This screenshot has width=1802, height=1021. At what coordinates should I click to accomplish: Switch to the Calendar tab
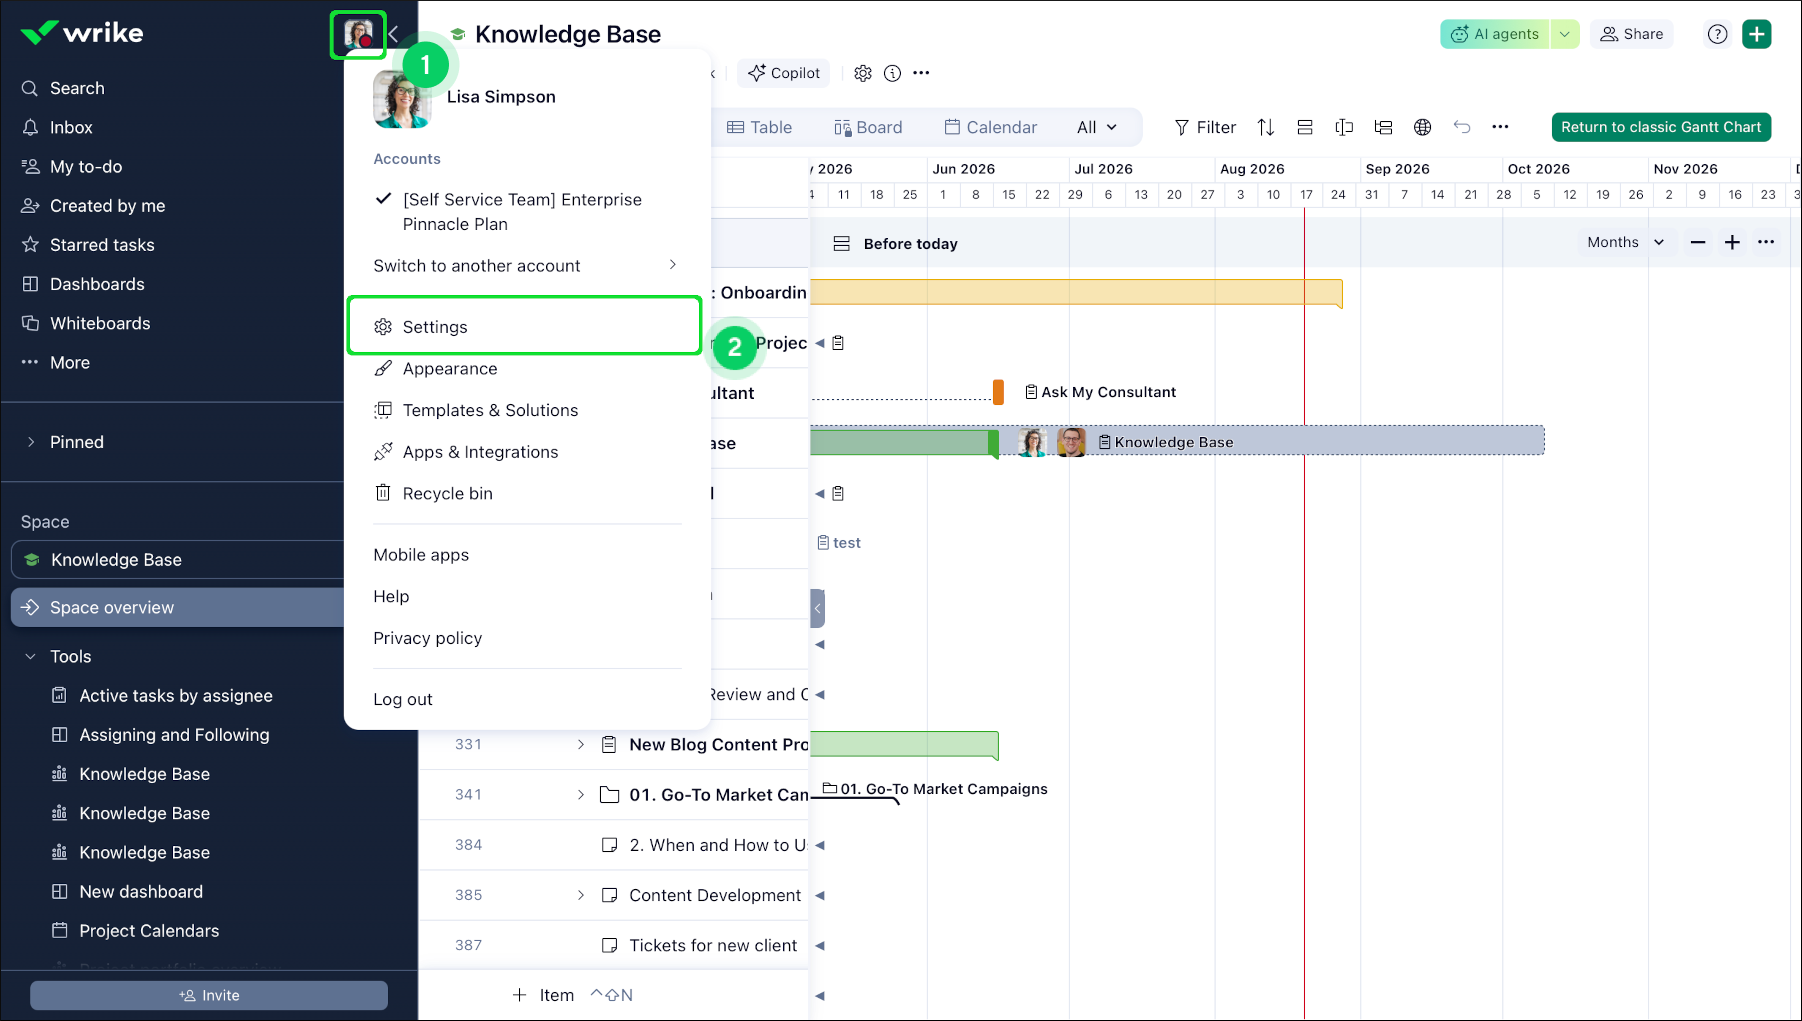click(990, 127)
